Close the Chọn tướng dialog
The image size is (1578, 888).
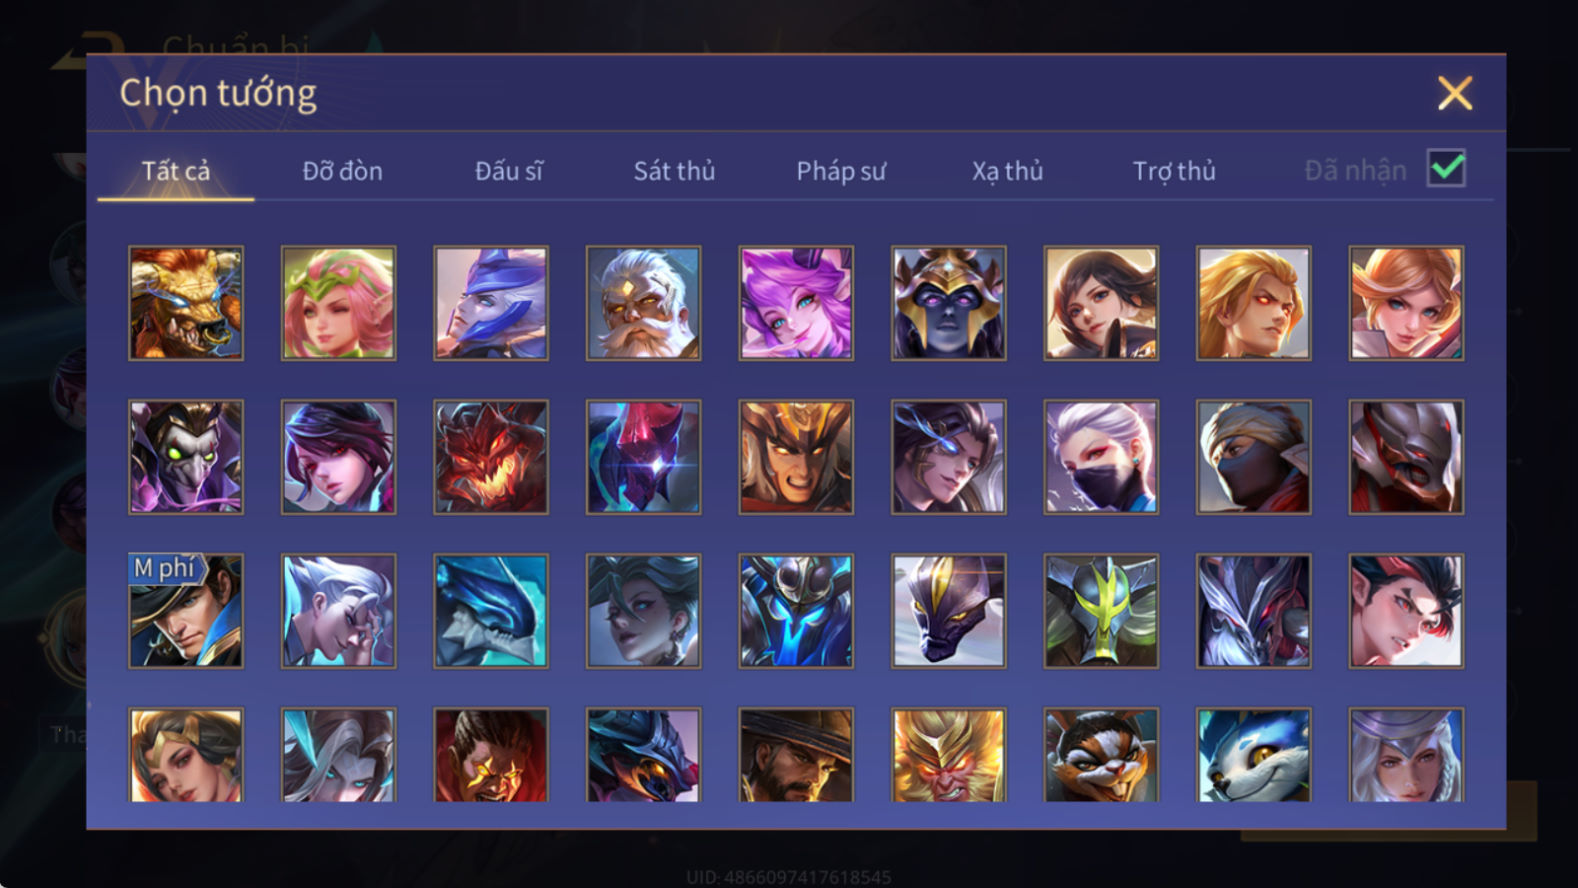click(x=1455, y=93)
